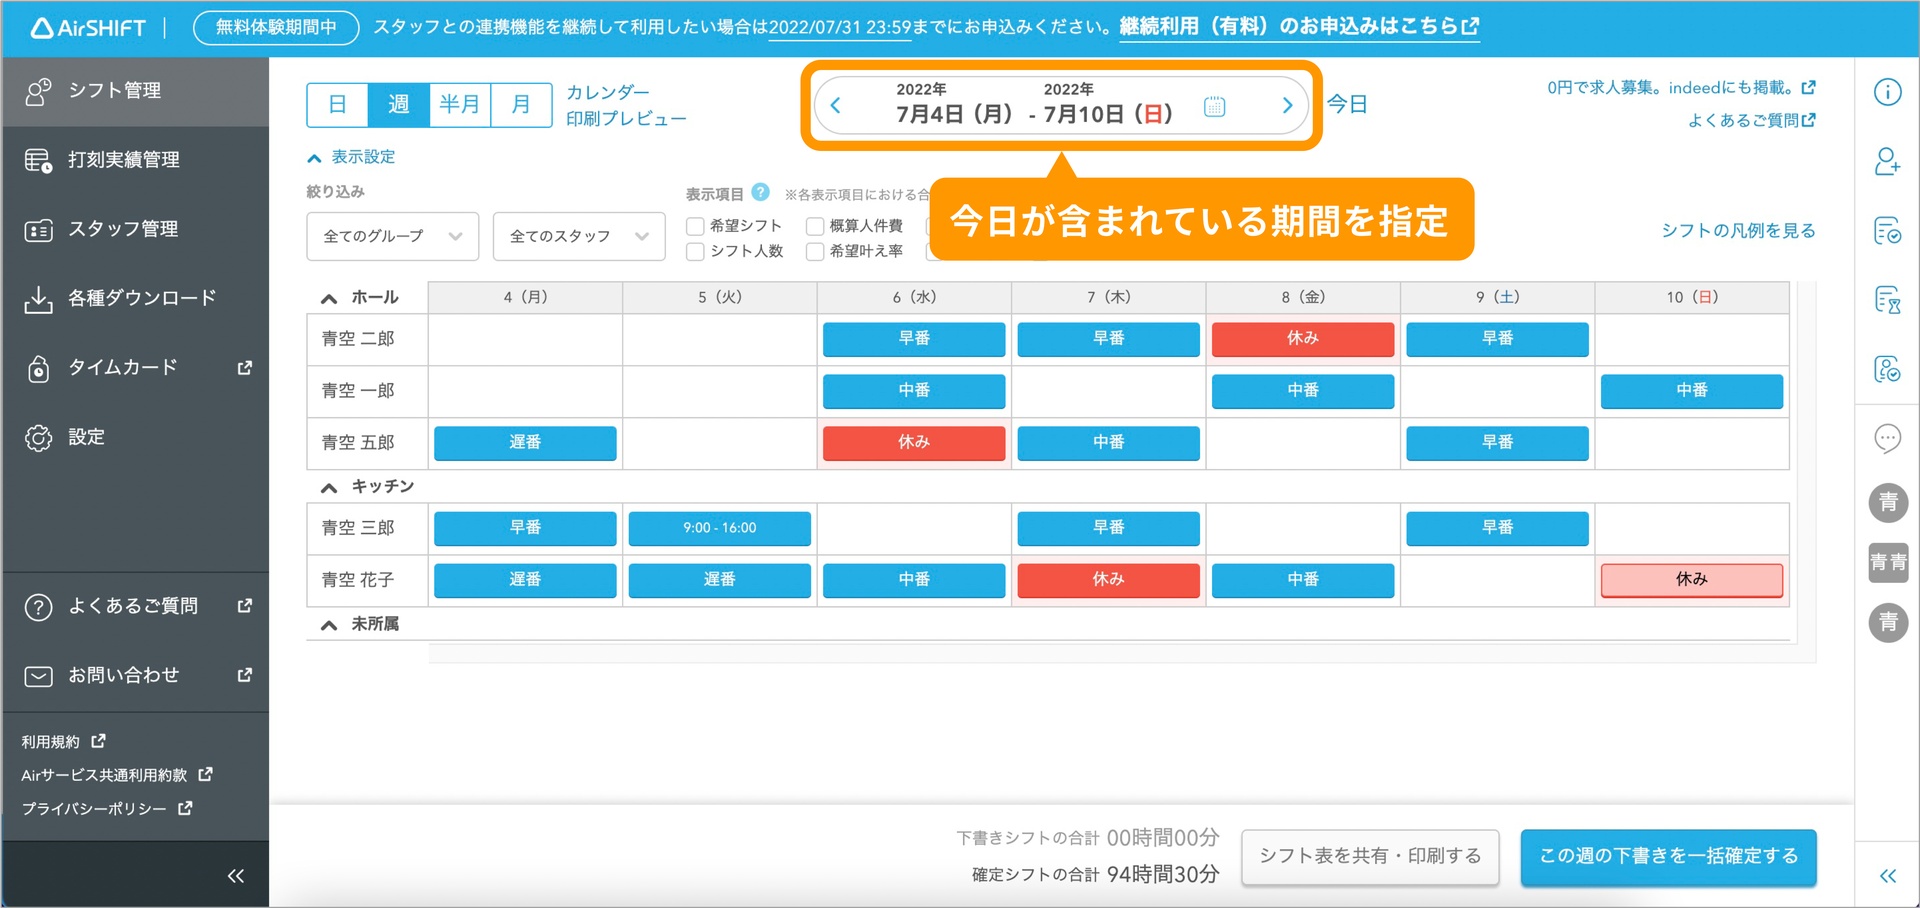Viewport: 1920px width, 908px height.
Task: Enable the 希望シフト checkbox
Action: 695,226
